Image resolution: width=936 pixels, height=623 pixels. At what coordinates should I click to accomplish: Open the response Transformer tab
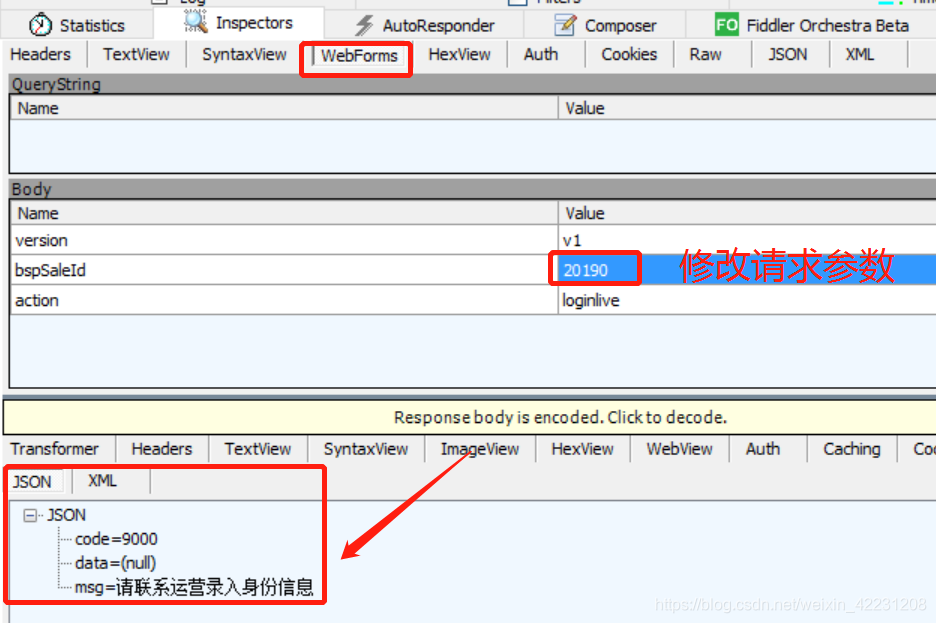click(54, 449)
